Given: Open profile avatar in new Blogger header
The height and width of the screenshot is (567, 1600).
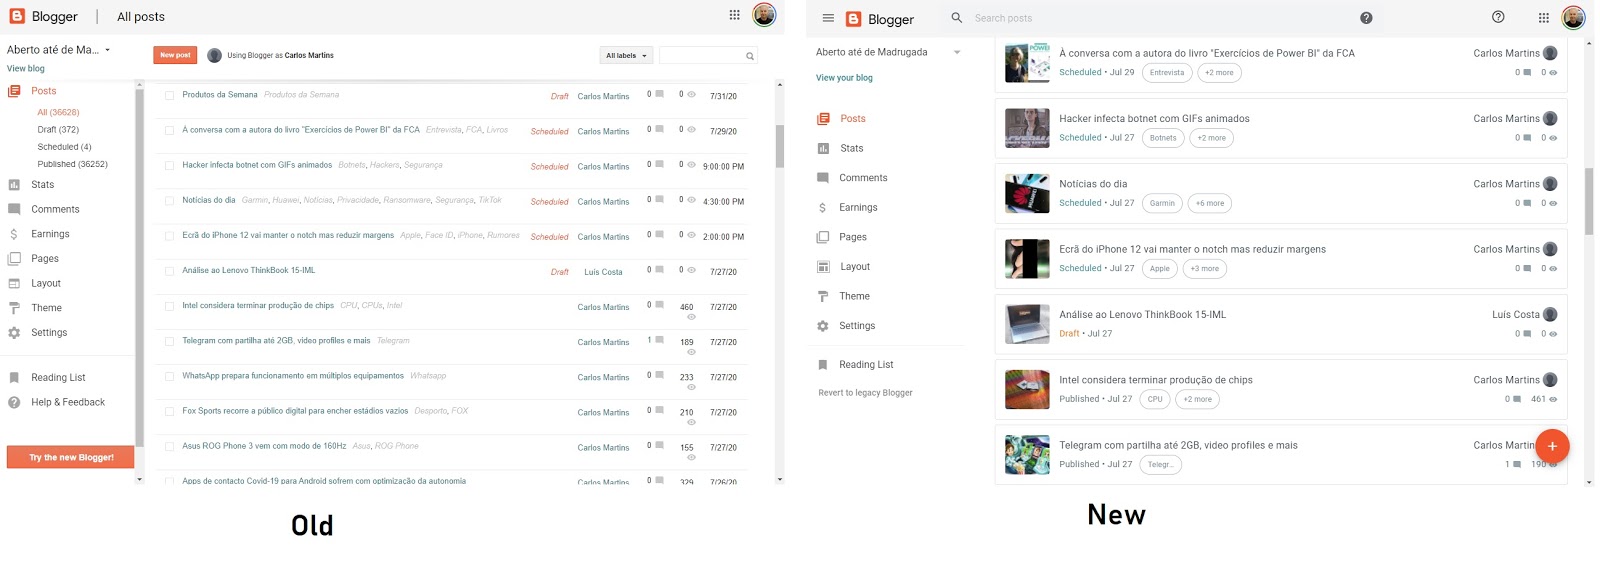Looking at the screenshot, I should 1573,18.
